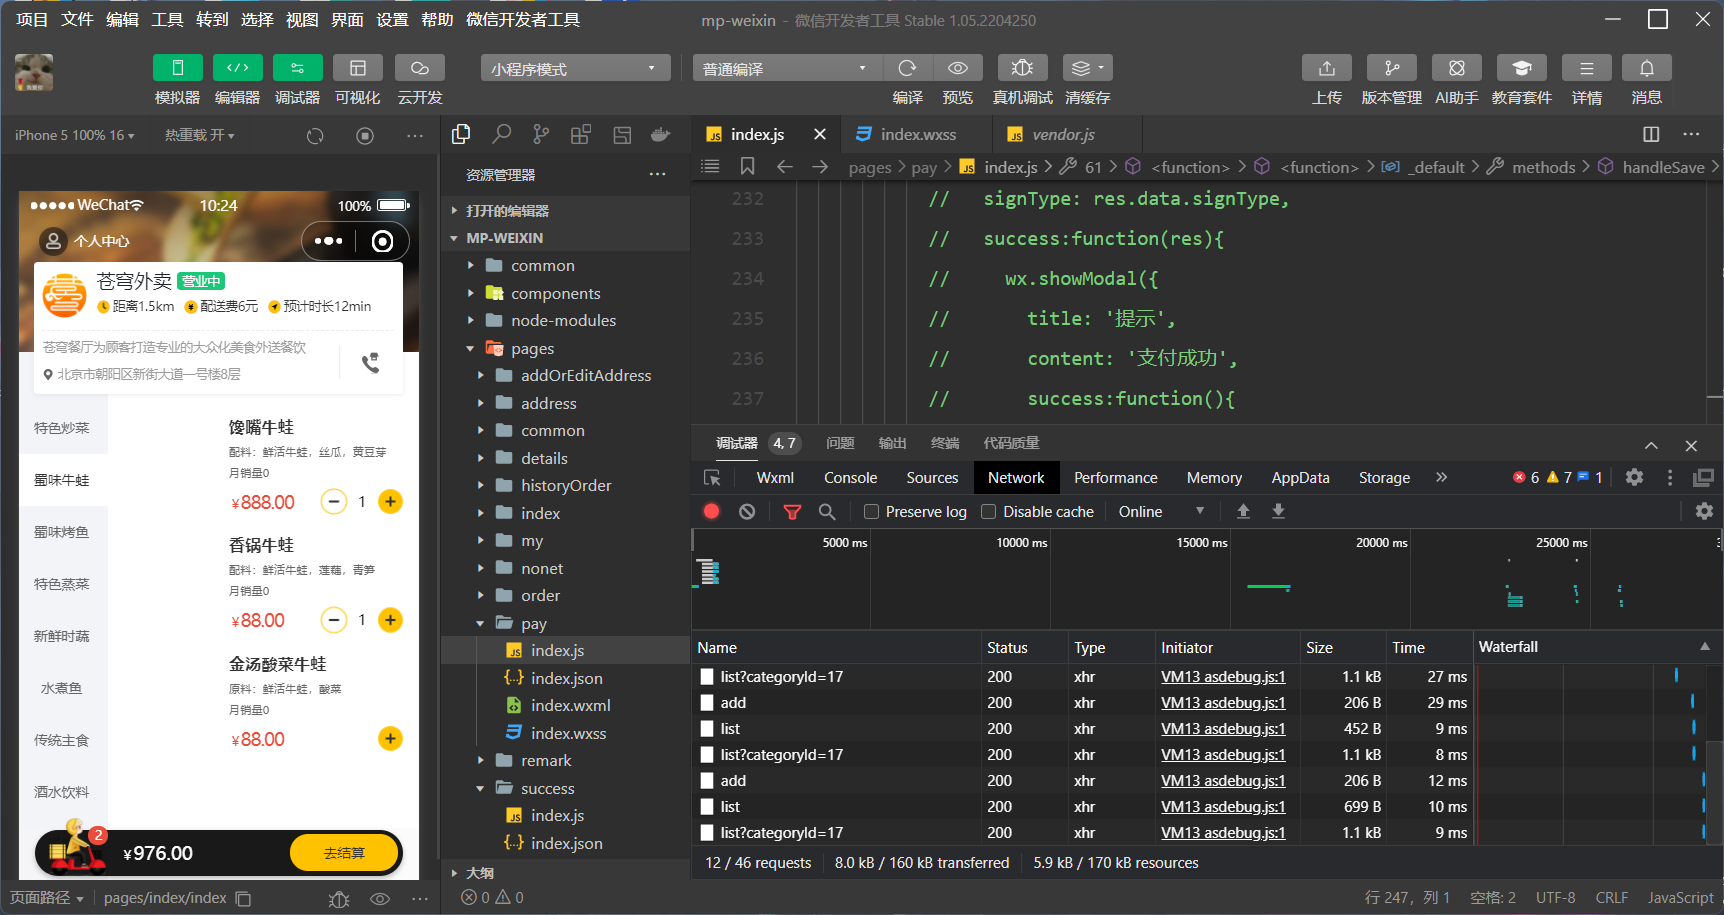Show more DevTools tabs chevron

pyautogui.click(x=1441, y=477)
